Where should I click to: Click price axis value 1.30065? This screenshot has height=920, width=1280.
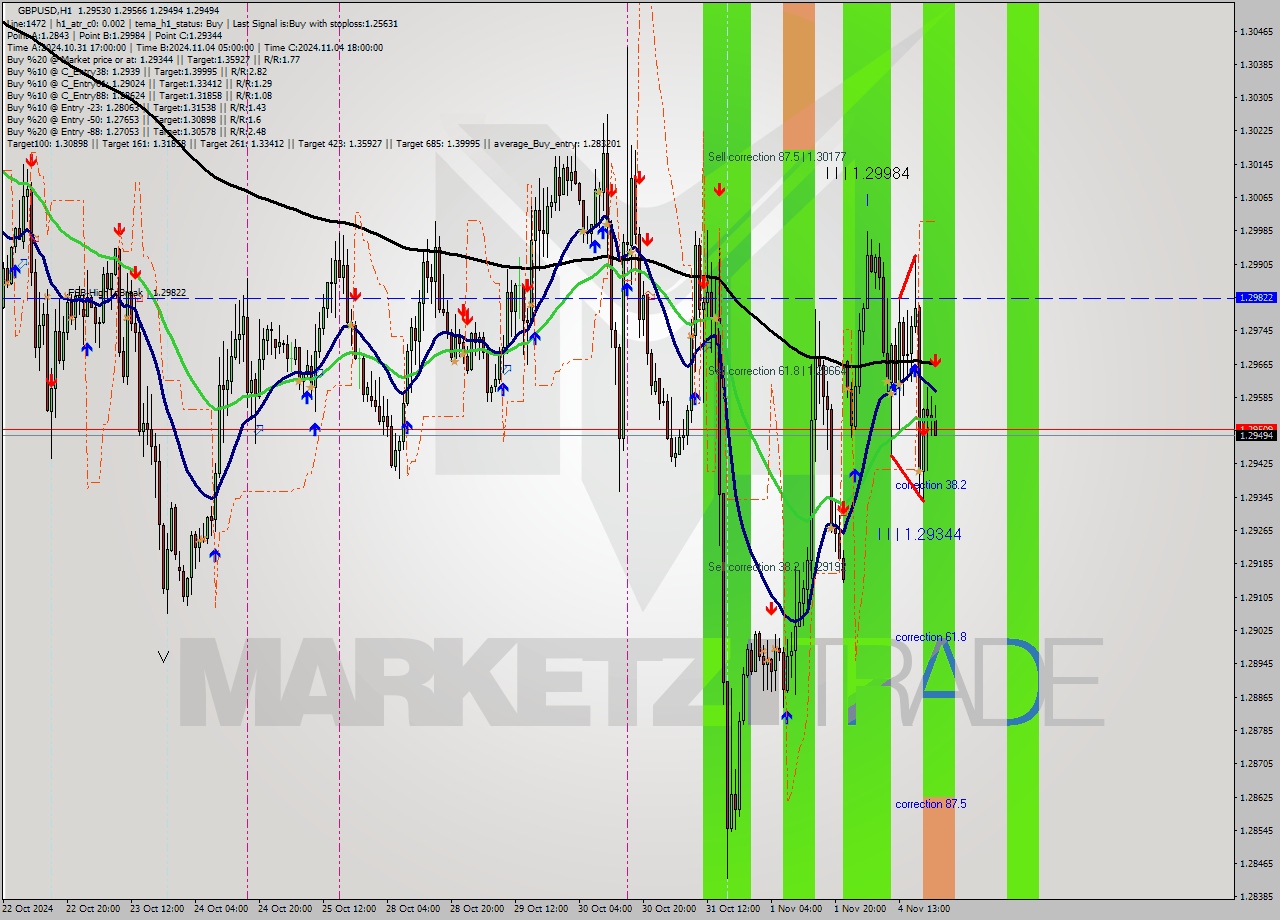(x=1256, y=198)
